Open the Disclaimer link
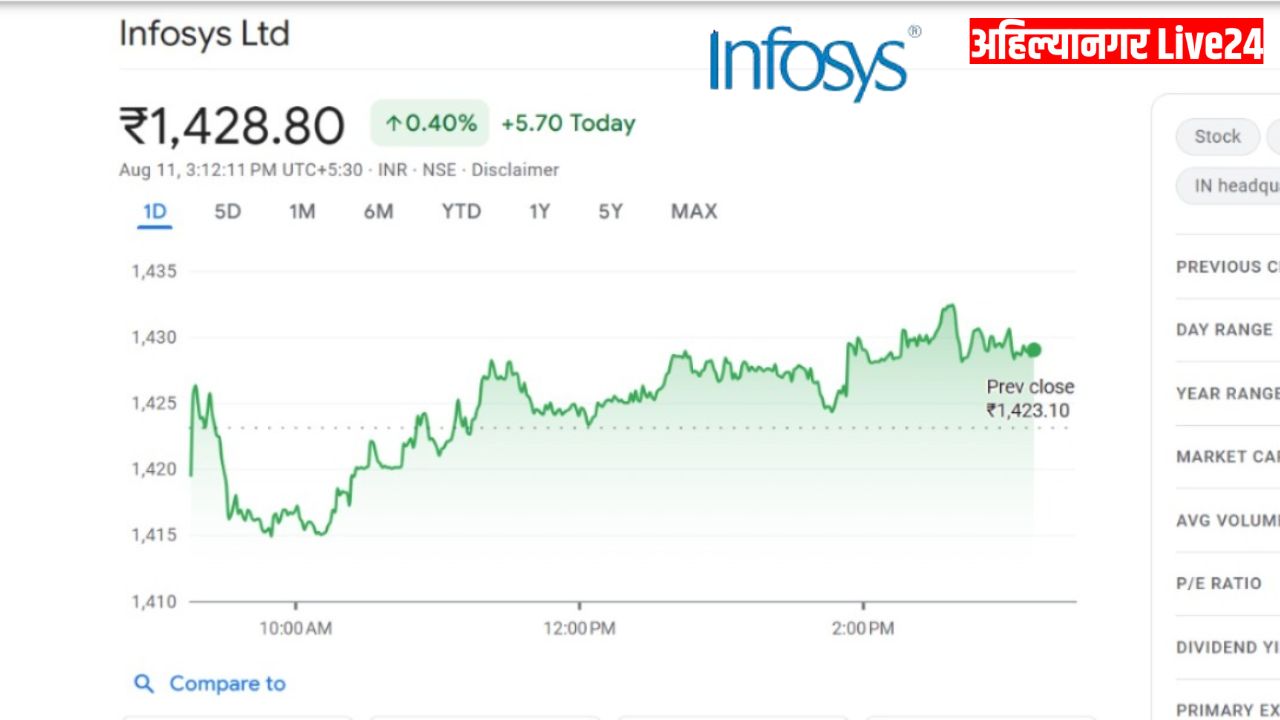This screenshot has height=720, width=1280. pyautogui.click(x=515, y=170)
